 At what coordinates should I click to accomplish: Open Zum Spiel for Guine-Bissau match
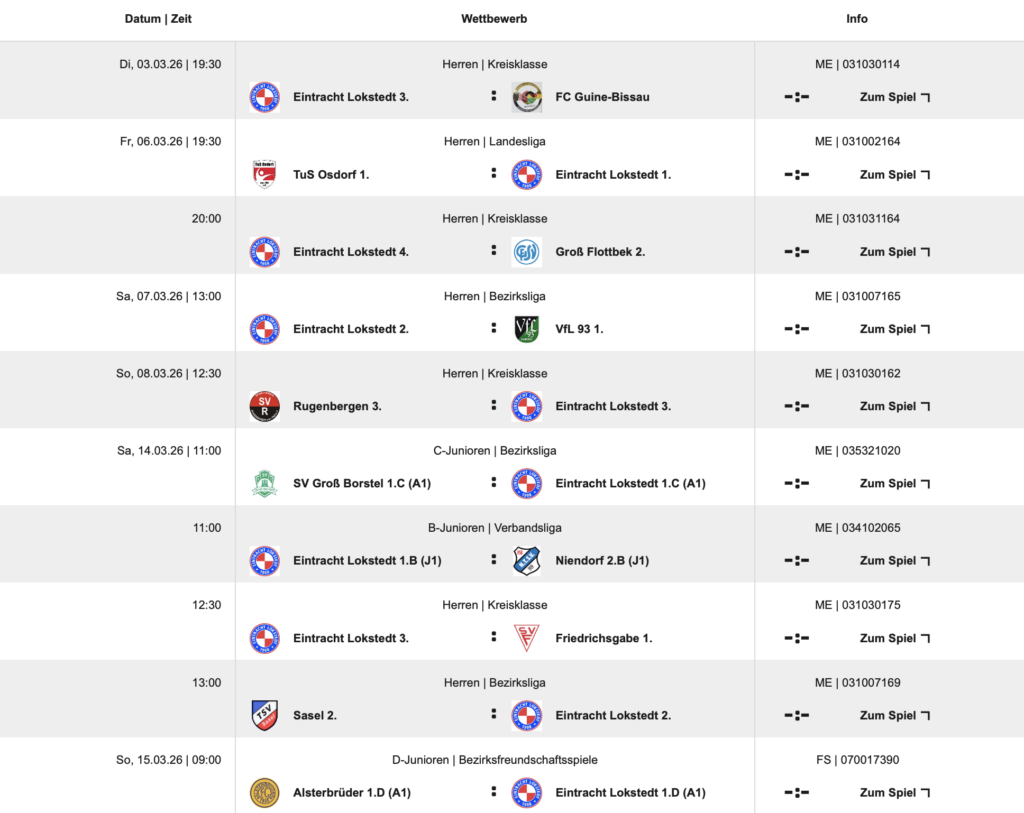point(894,97)
